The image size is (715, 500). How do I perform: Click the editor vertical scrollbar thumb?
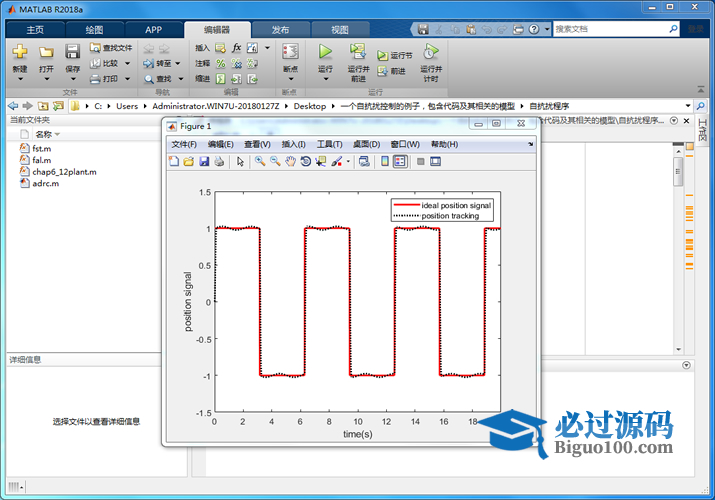678,172
